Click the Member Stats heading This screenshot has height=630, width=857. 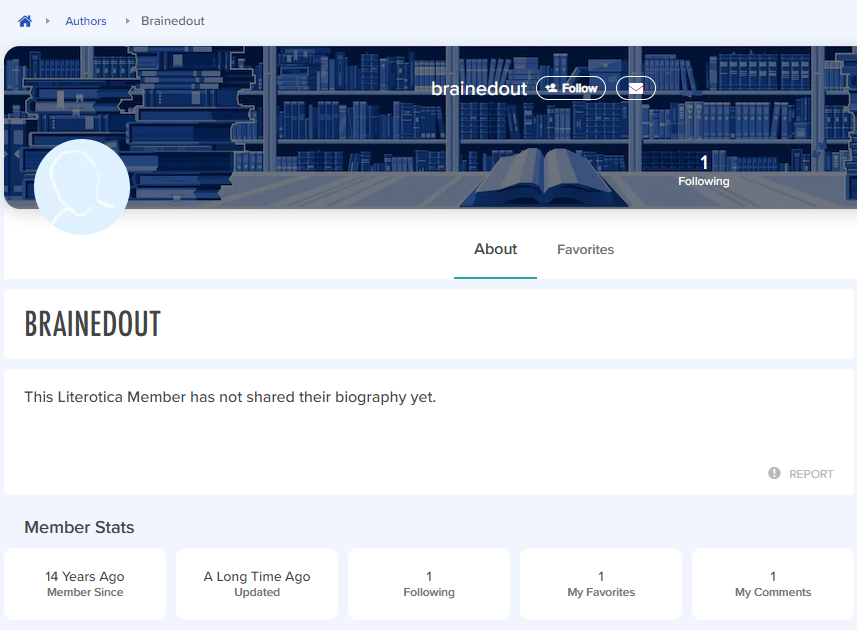tap(79, 527)
